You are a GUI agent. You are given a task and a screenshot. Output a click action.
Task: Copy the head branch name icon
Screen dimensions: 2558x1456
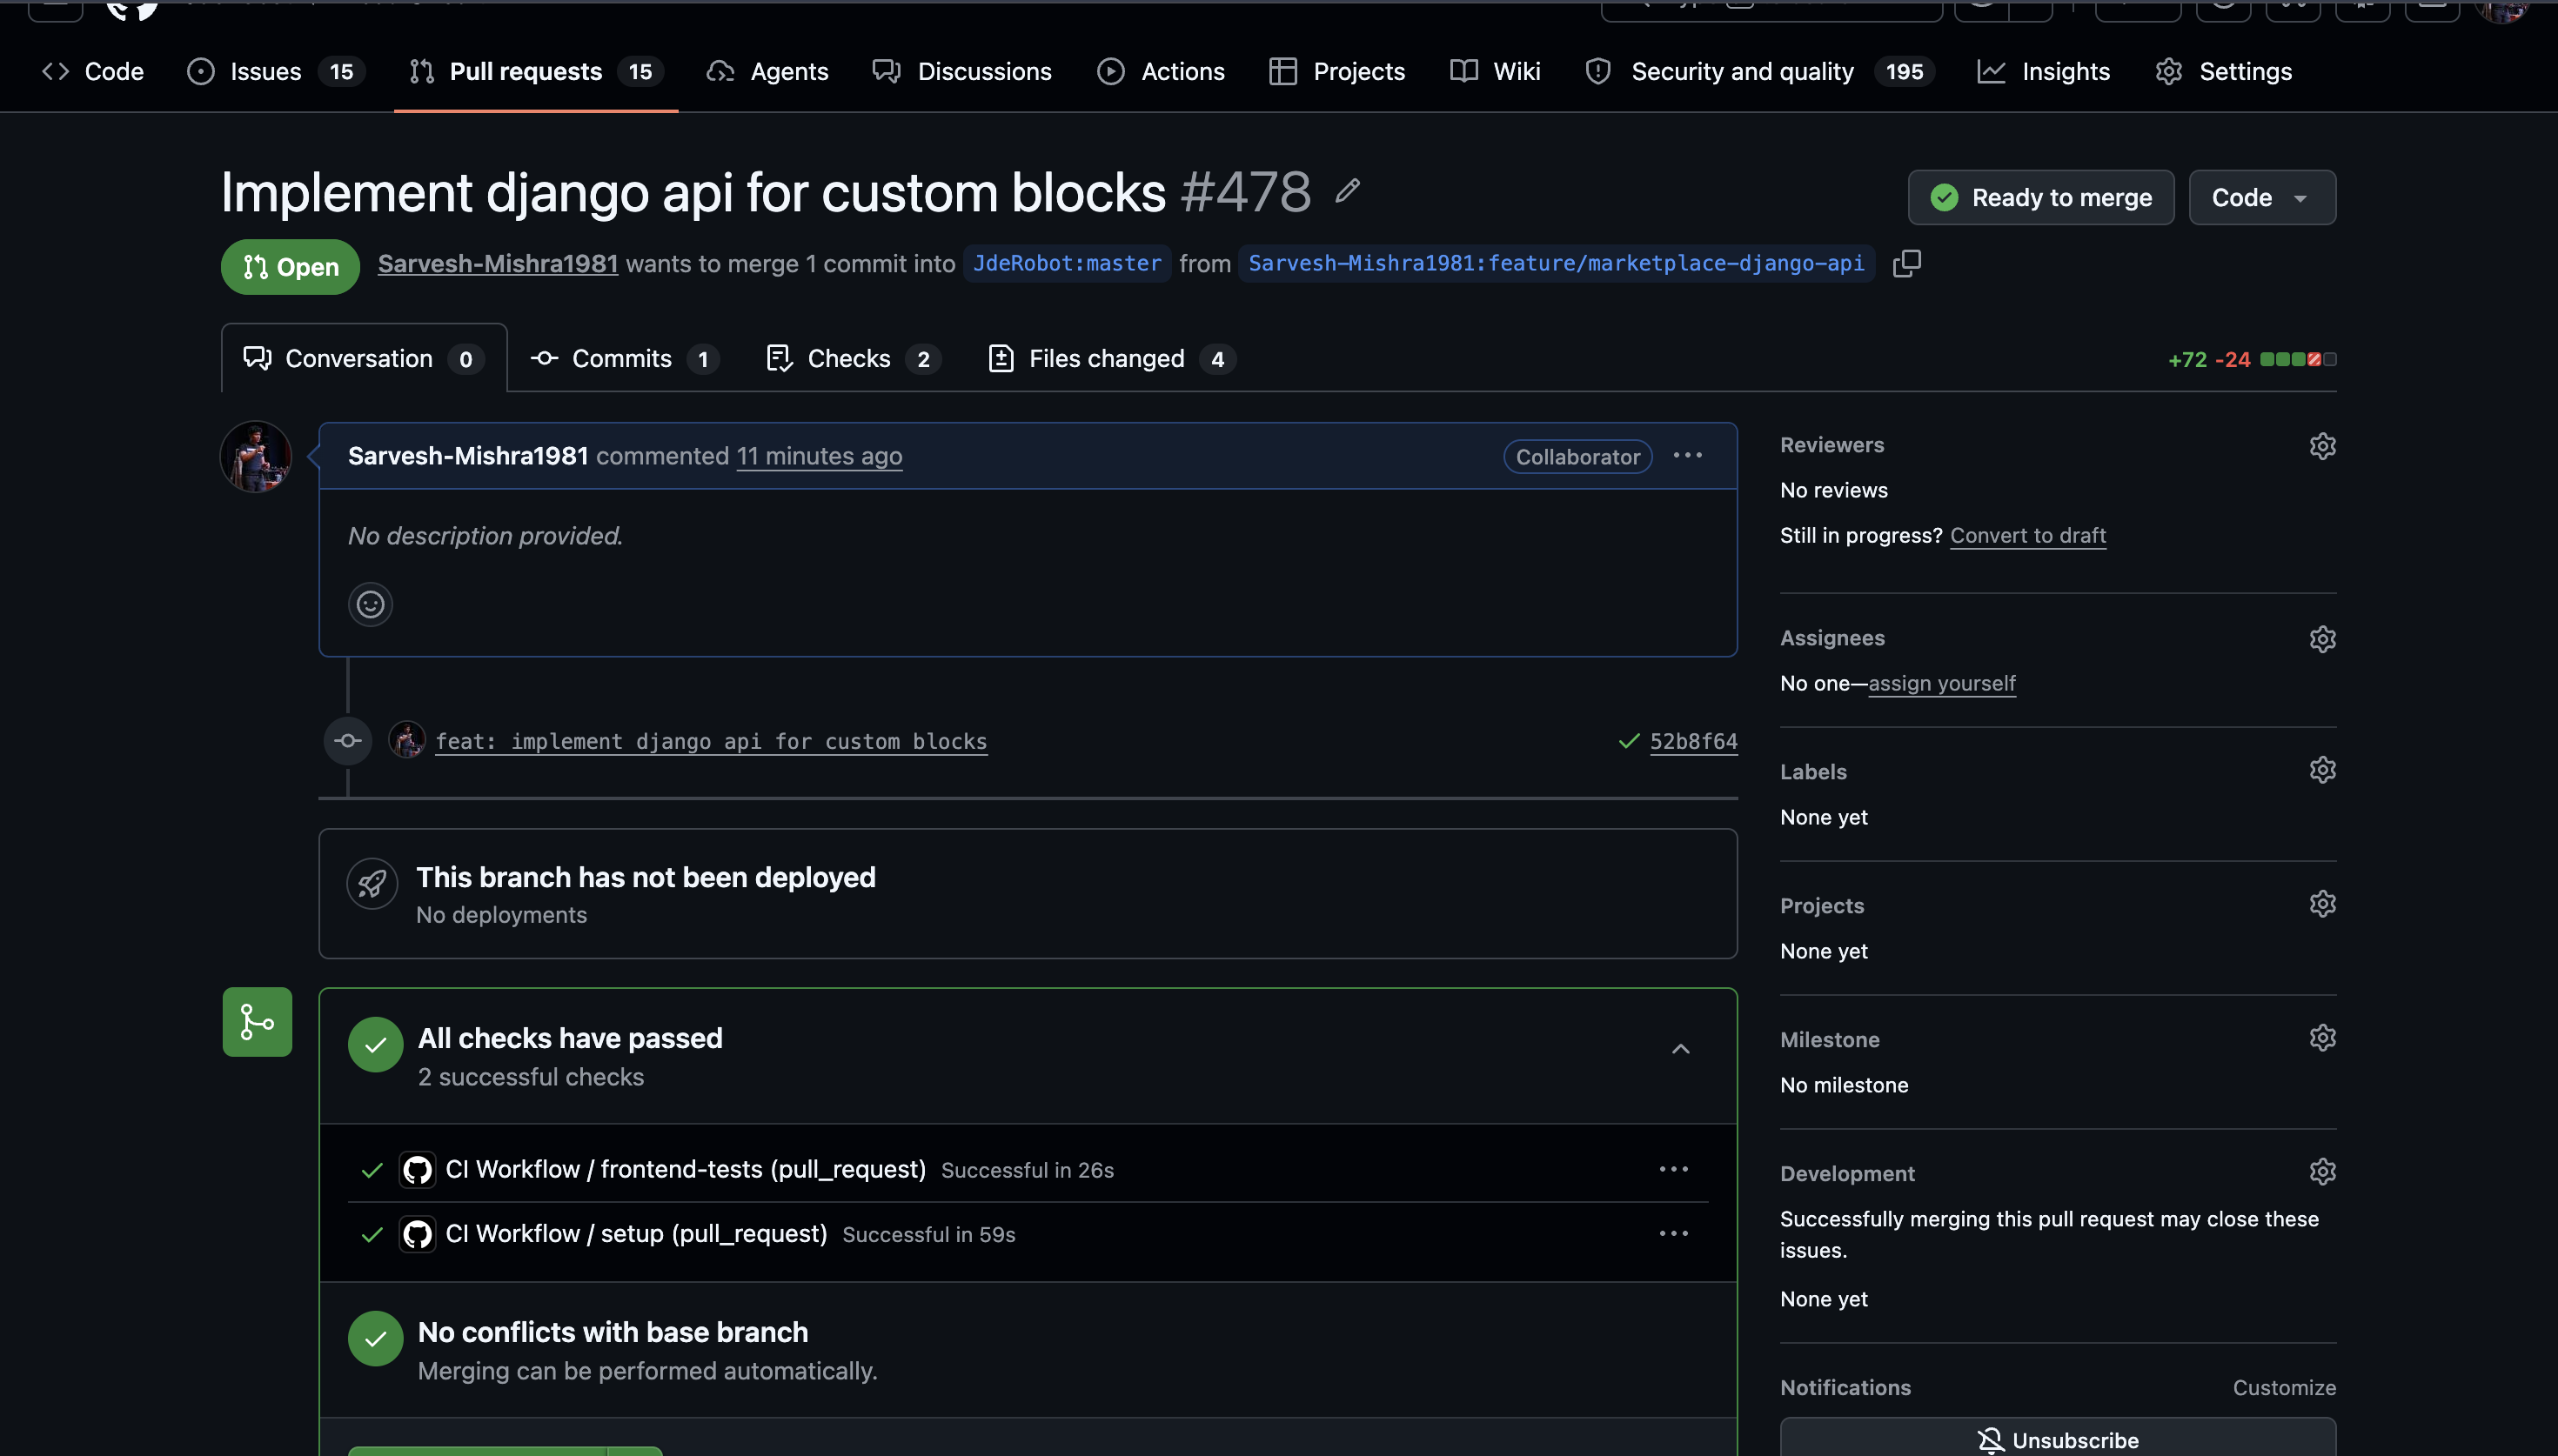tap(1906, 264)
